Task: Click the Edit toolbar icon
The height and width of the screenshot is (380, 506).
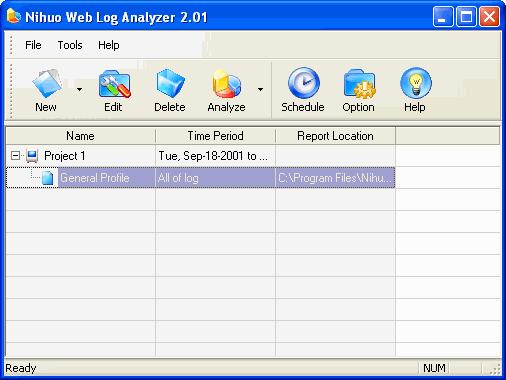Action: tap(114, 84)
